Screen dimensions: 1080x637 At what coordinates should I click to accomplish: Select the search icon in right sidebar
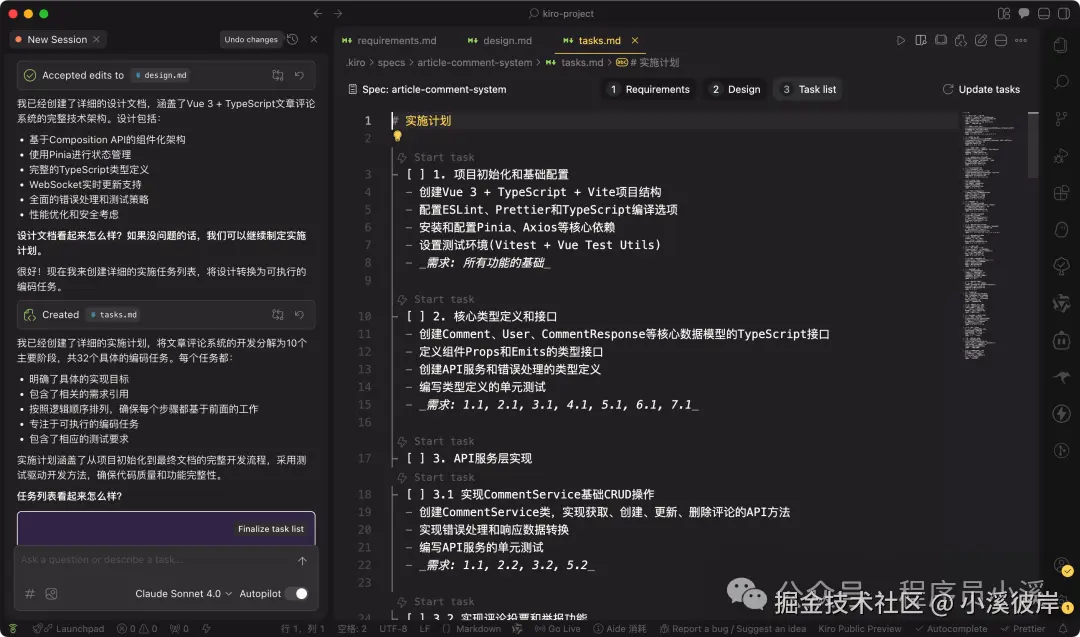coord(1061,82)
